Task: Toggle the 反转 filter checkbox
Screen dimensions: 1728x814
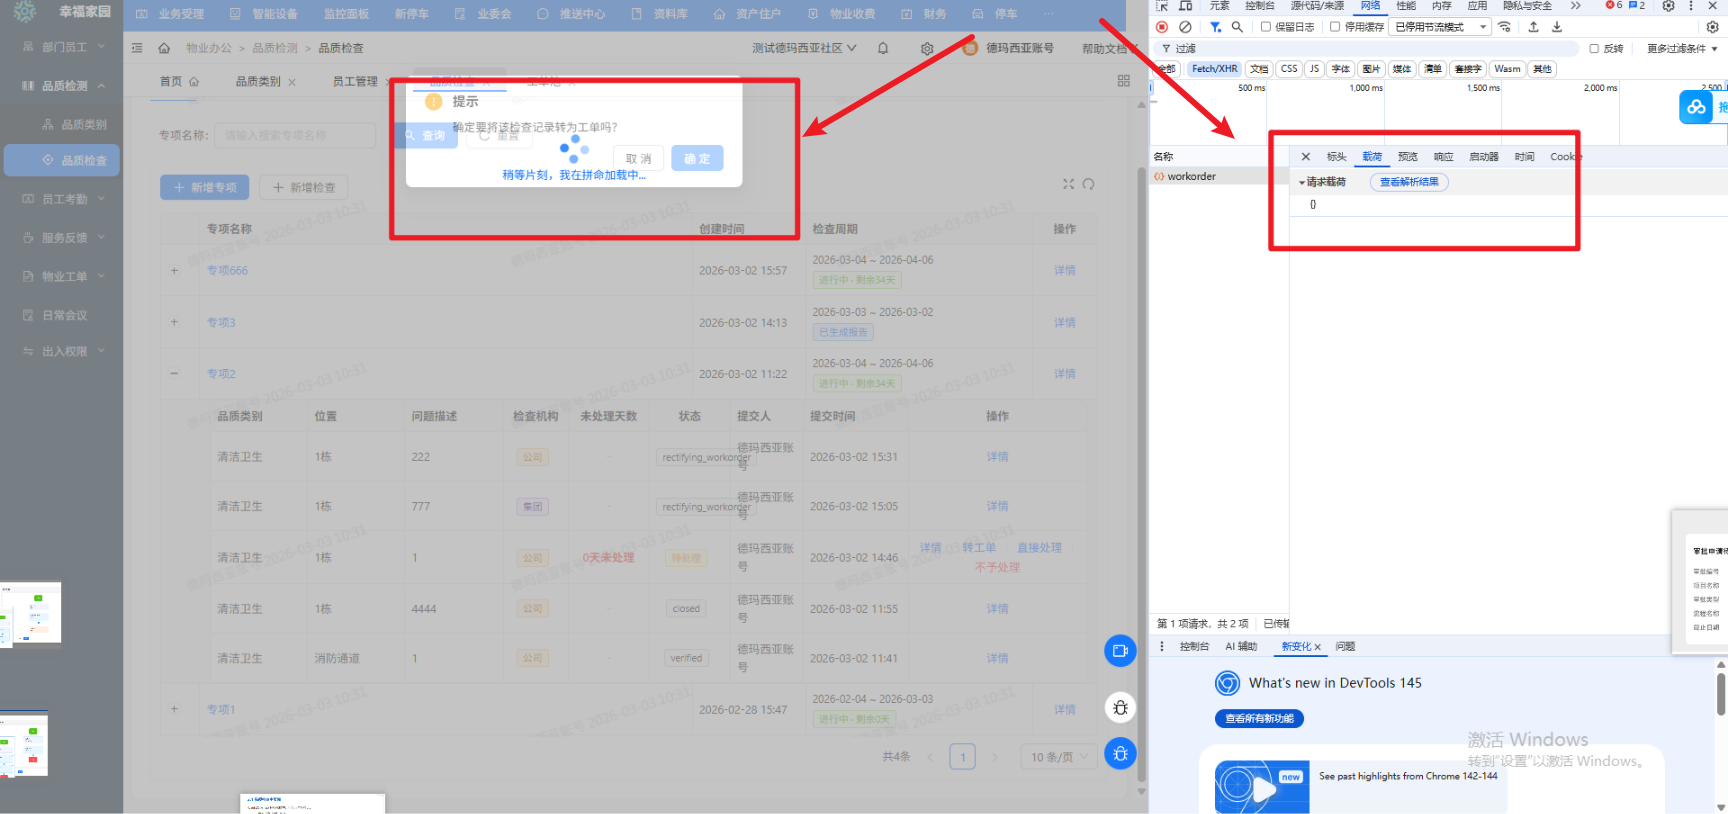Action: [x=1594, y=48]
